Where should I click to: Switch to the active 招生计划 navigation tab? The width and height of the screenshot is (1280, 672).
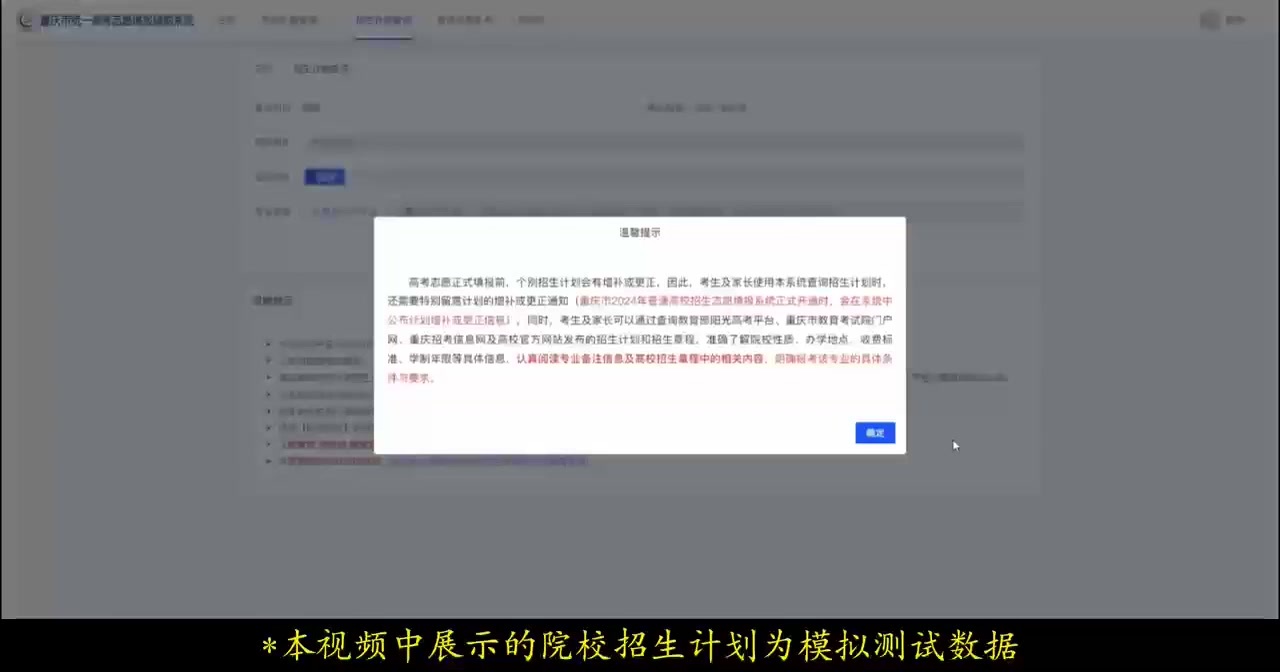click(x=383, y=19)
